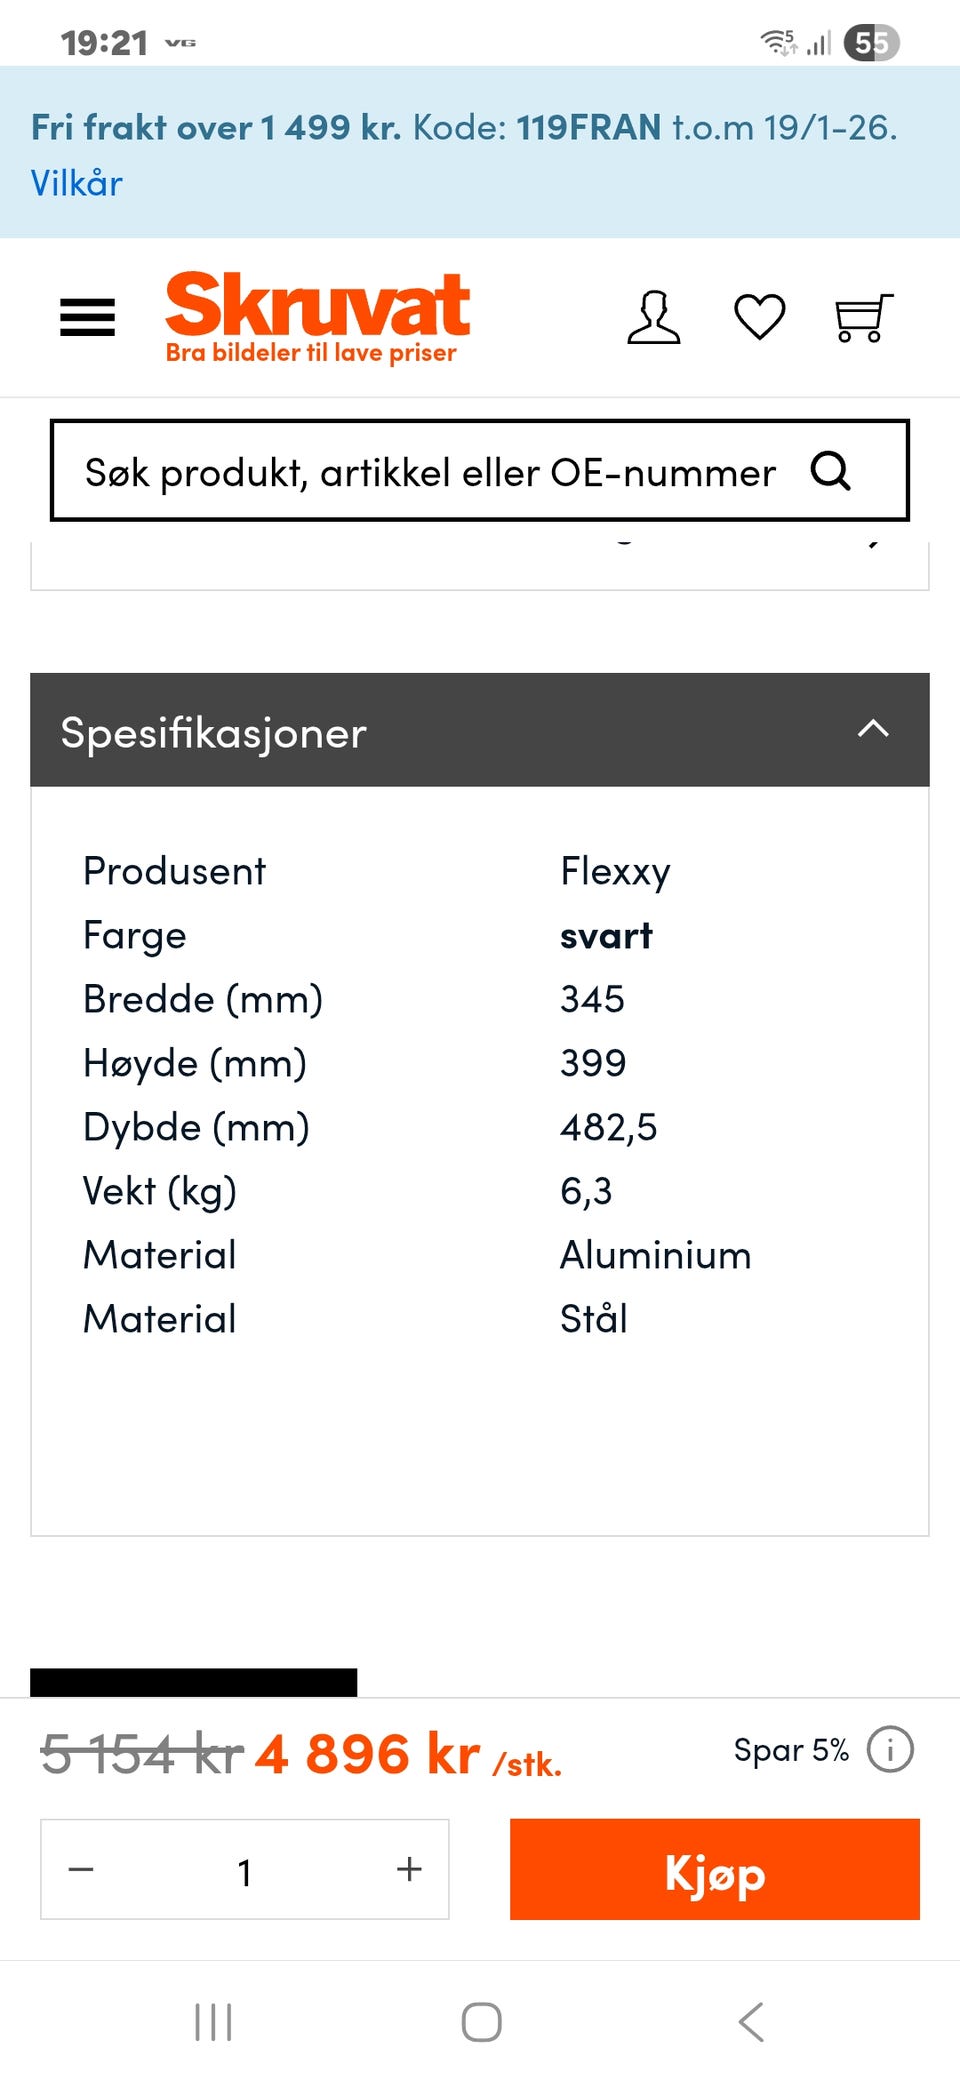Open the favorites heart icon
This screenshot has width=960, height=2080.
(760, 318)
